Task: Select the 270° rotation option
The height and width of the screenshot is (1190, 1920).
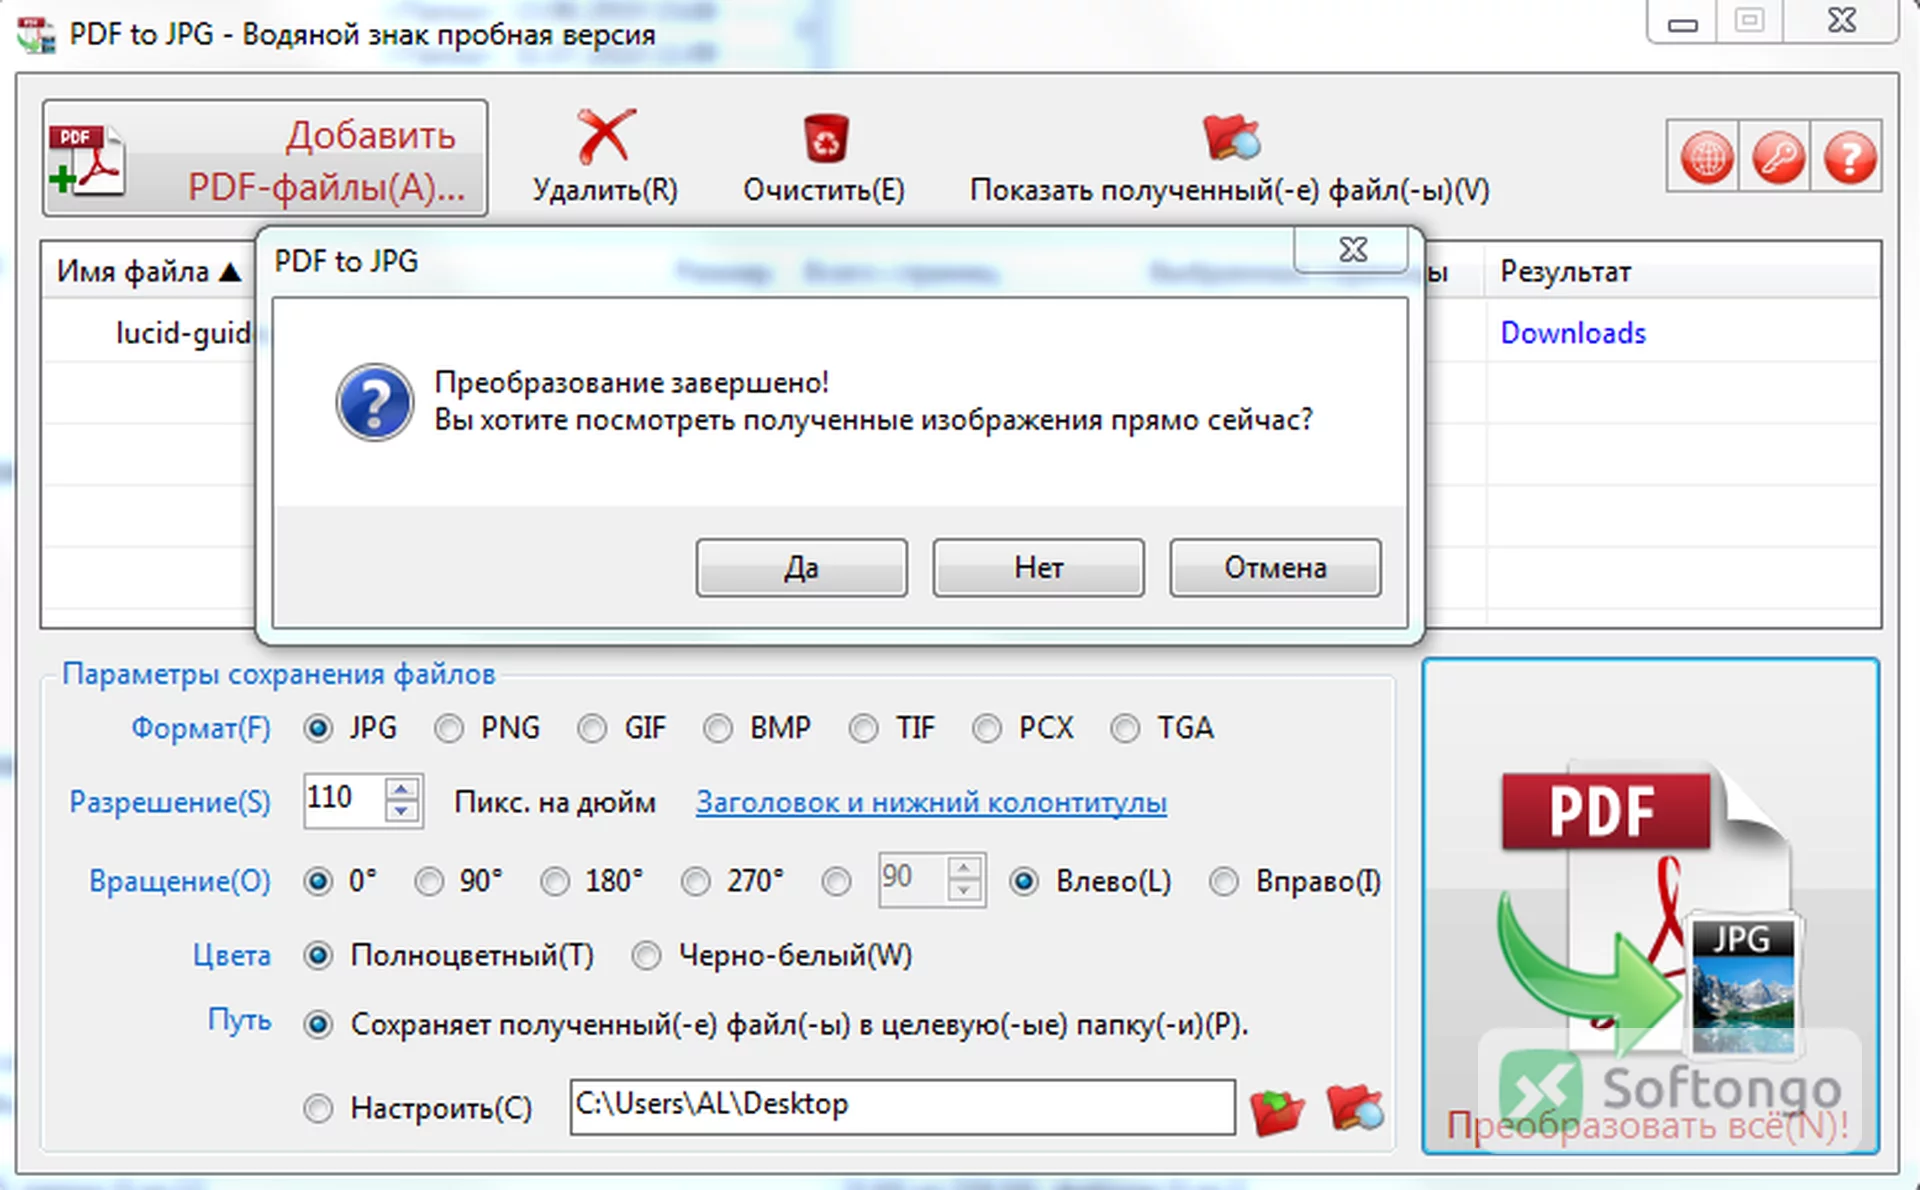Action: point(696,882)
